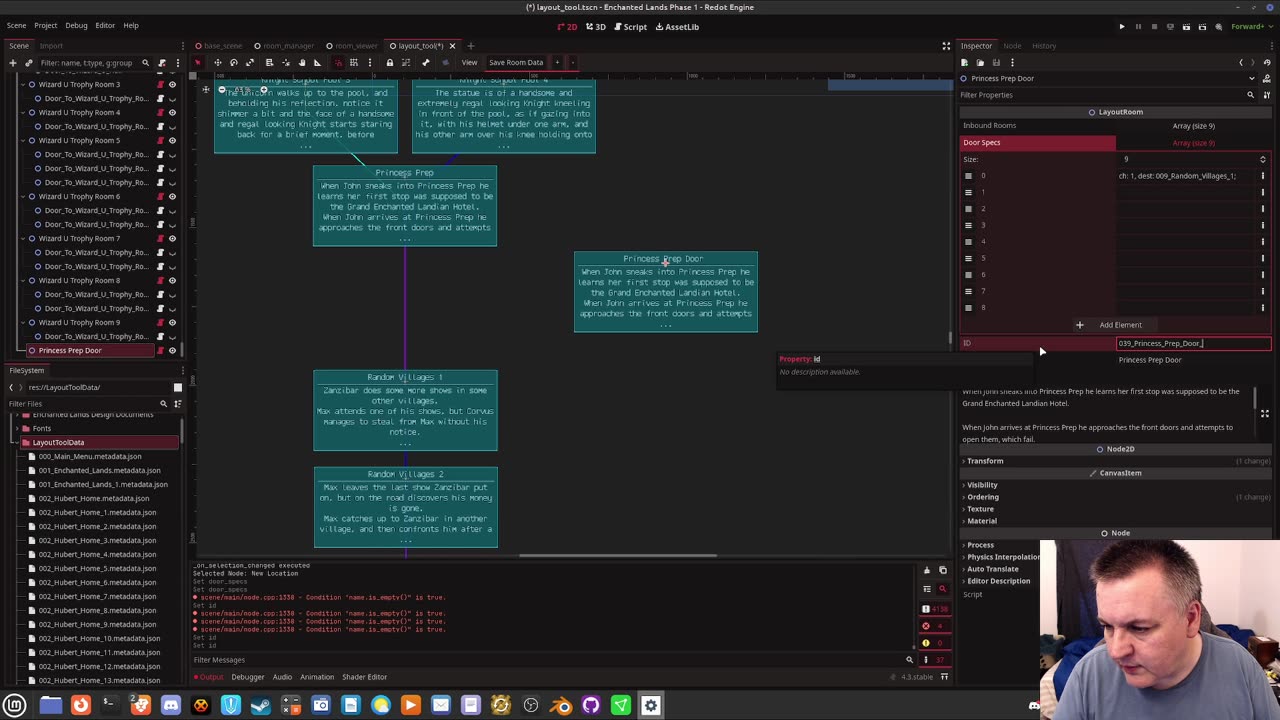Select the Select Mode arrow tool
This screenshot has height=720, width=1280.
tap(198, 62)
